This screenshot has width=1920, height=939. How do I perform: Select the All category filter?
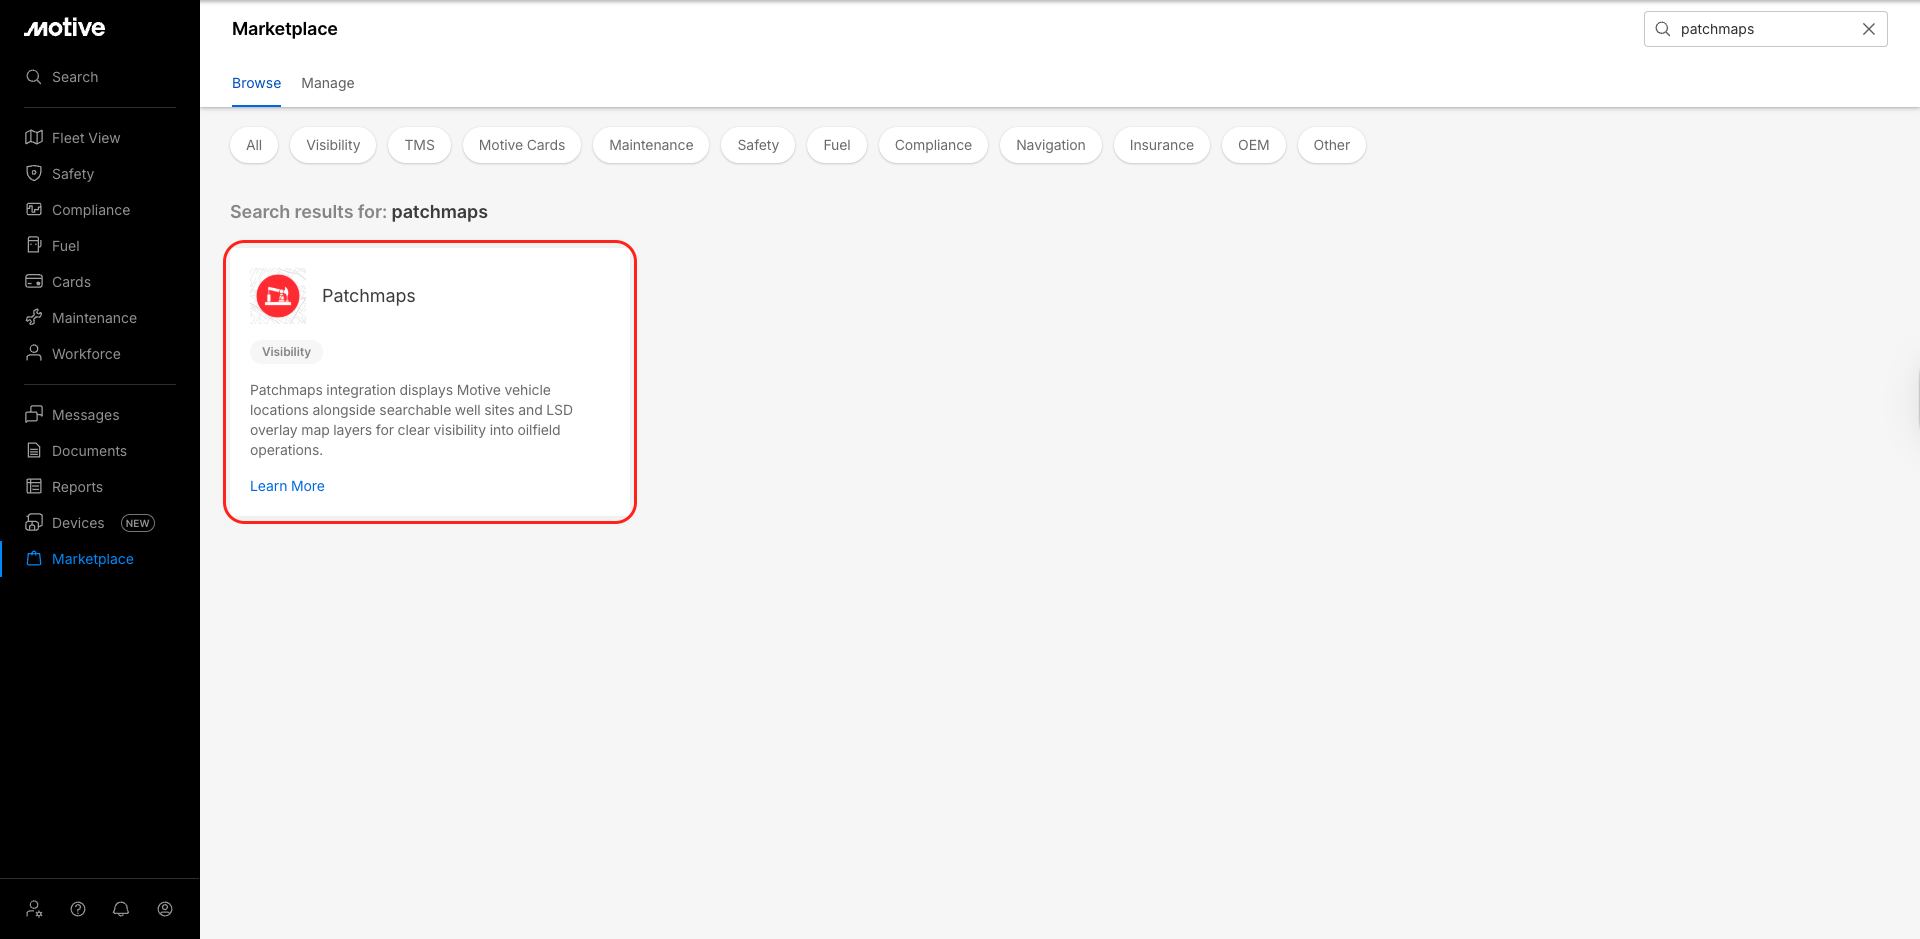point(254,145)
